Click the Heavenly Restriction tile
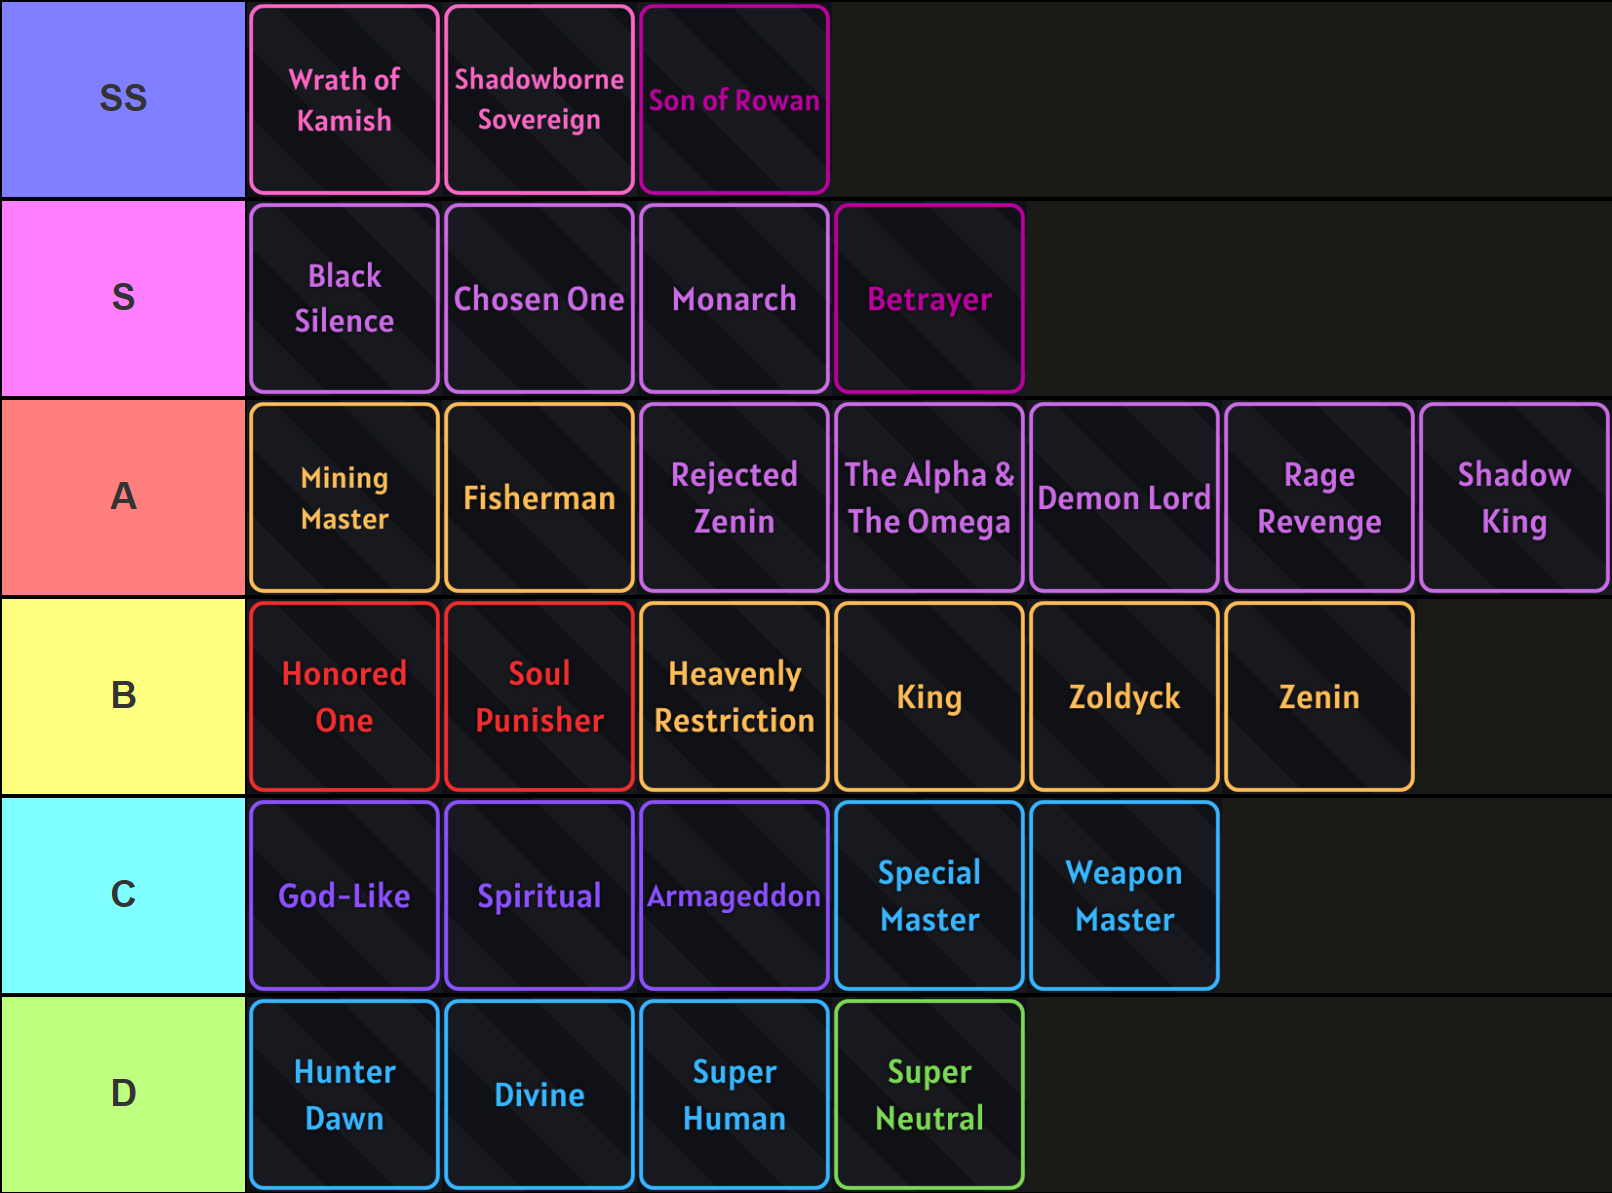The width and height of the screenshot is (1612, 1193). coord(734,696)
